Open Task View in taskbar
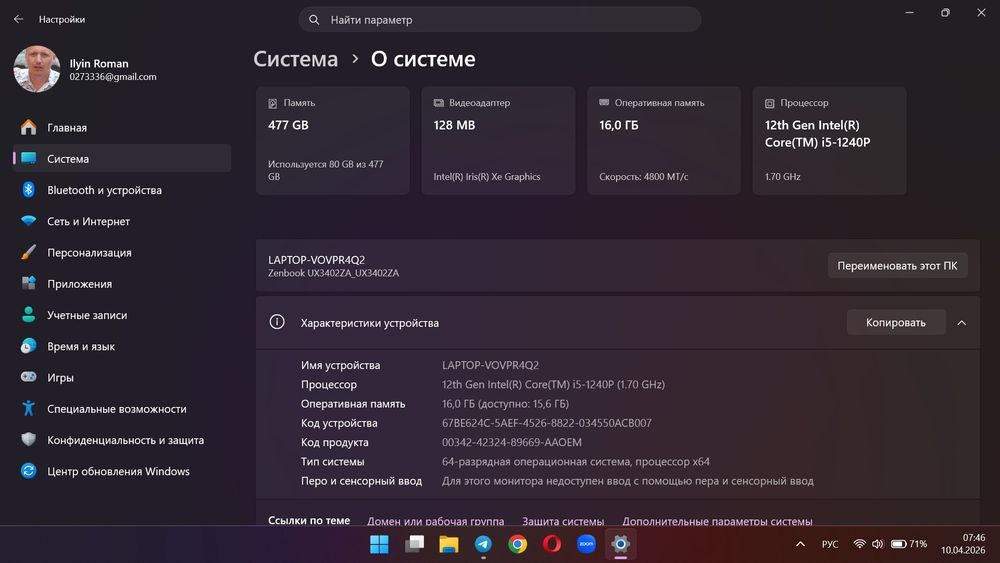Screen dimensions: 1000x563 point(414,544)
